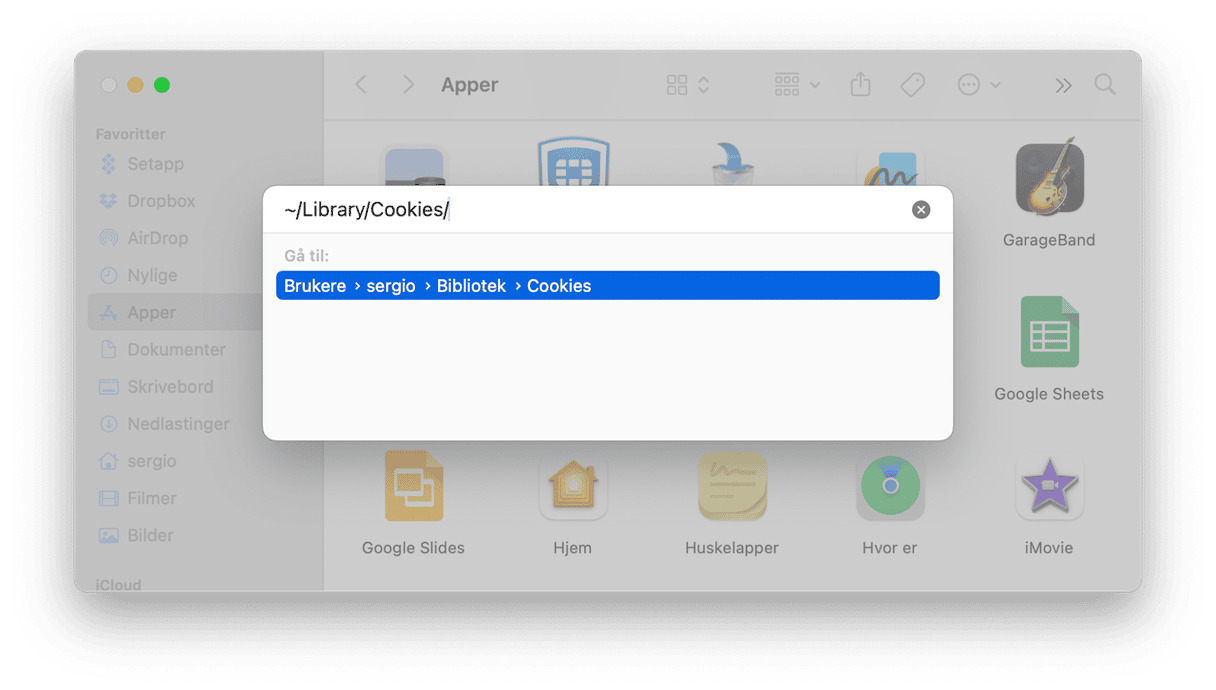The width and height of the screenshot is (1216, 690).
Task: Open the Google Sheets app icon
Action: [1049, 333]
